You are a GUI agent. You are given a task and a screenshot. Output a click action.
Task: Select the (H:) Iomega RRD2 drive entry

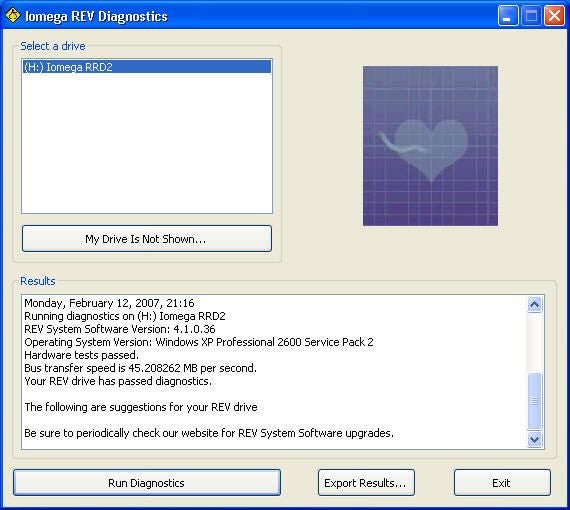coord(147,67)
